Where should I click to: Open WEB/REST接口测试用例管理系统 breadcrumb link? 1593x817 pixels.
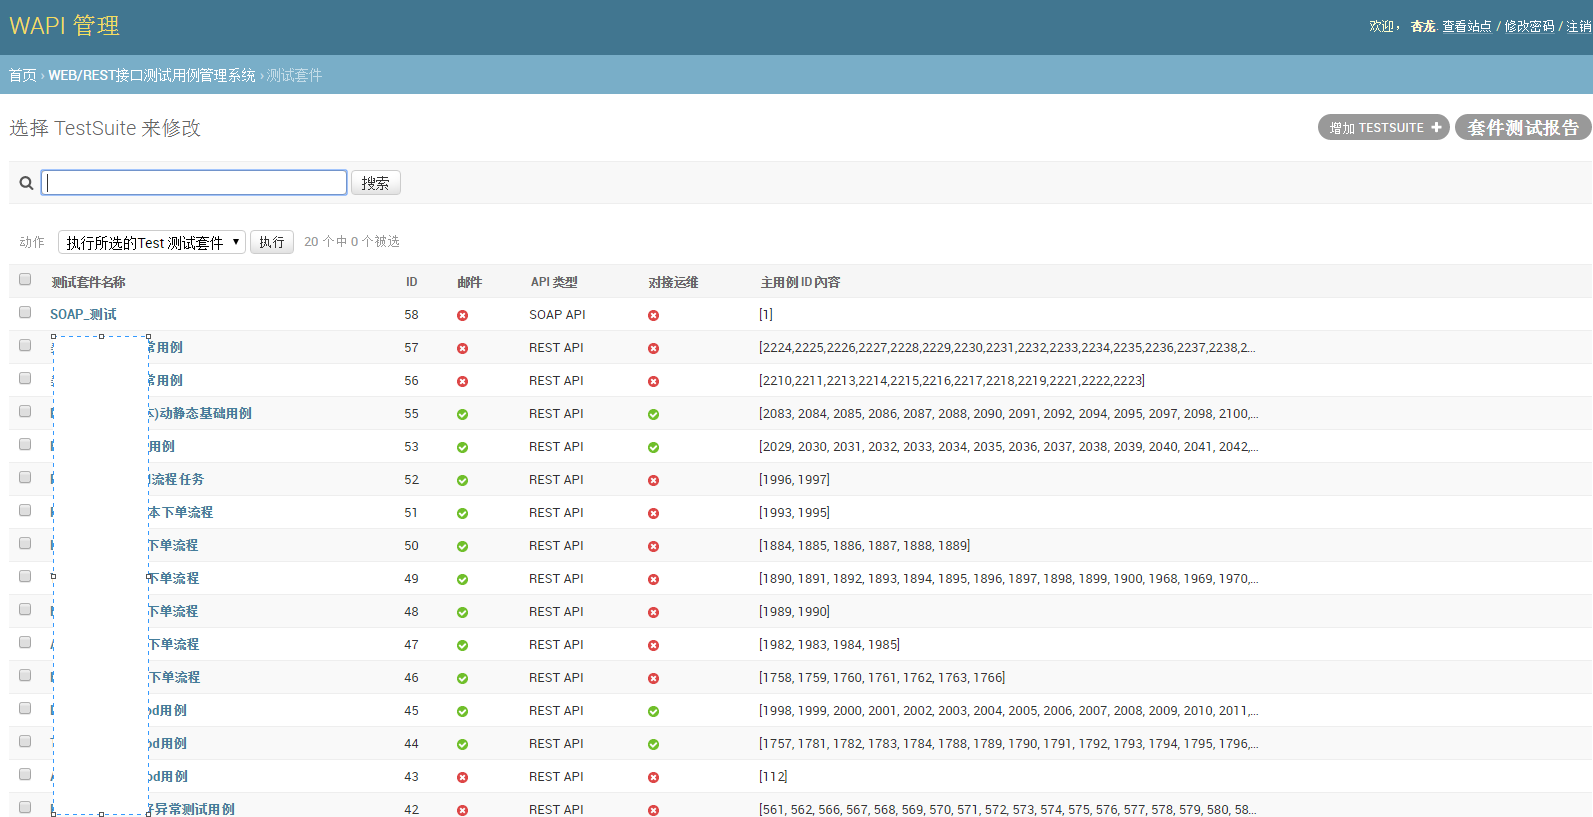point(152,75)
